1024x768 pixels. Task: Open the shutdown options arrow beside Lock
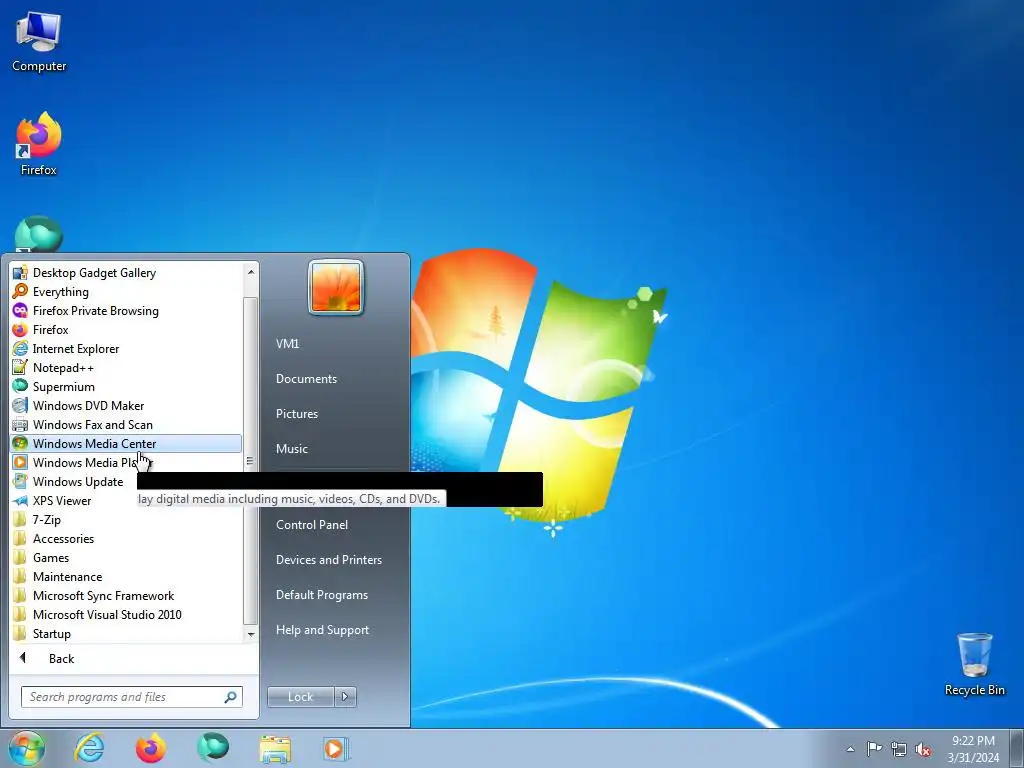click(345, 697)
